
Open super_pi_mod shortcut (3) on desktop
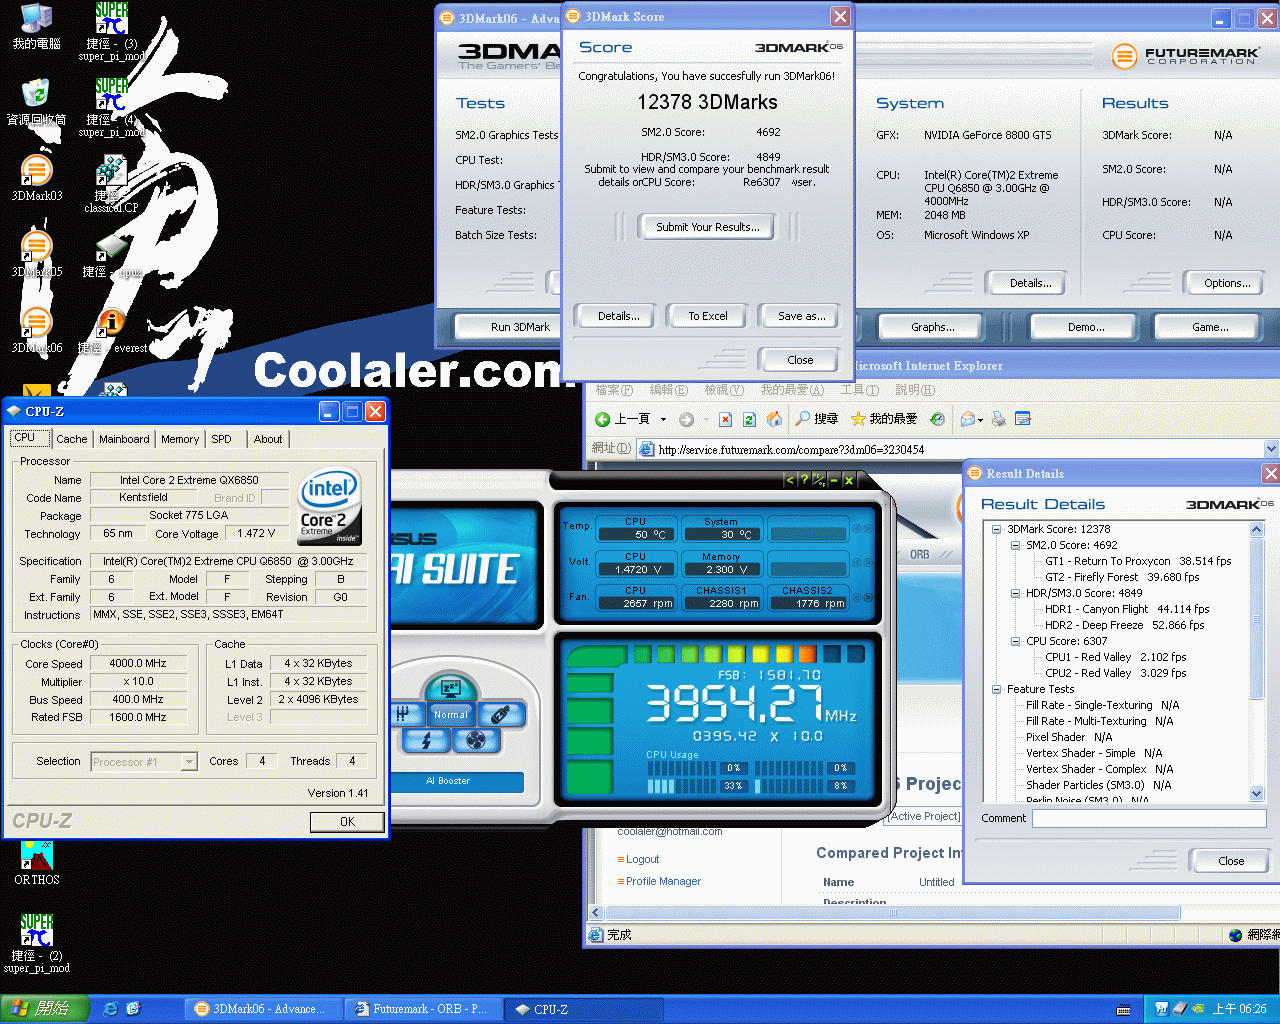click(112, 32)
